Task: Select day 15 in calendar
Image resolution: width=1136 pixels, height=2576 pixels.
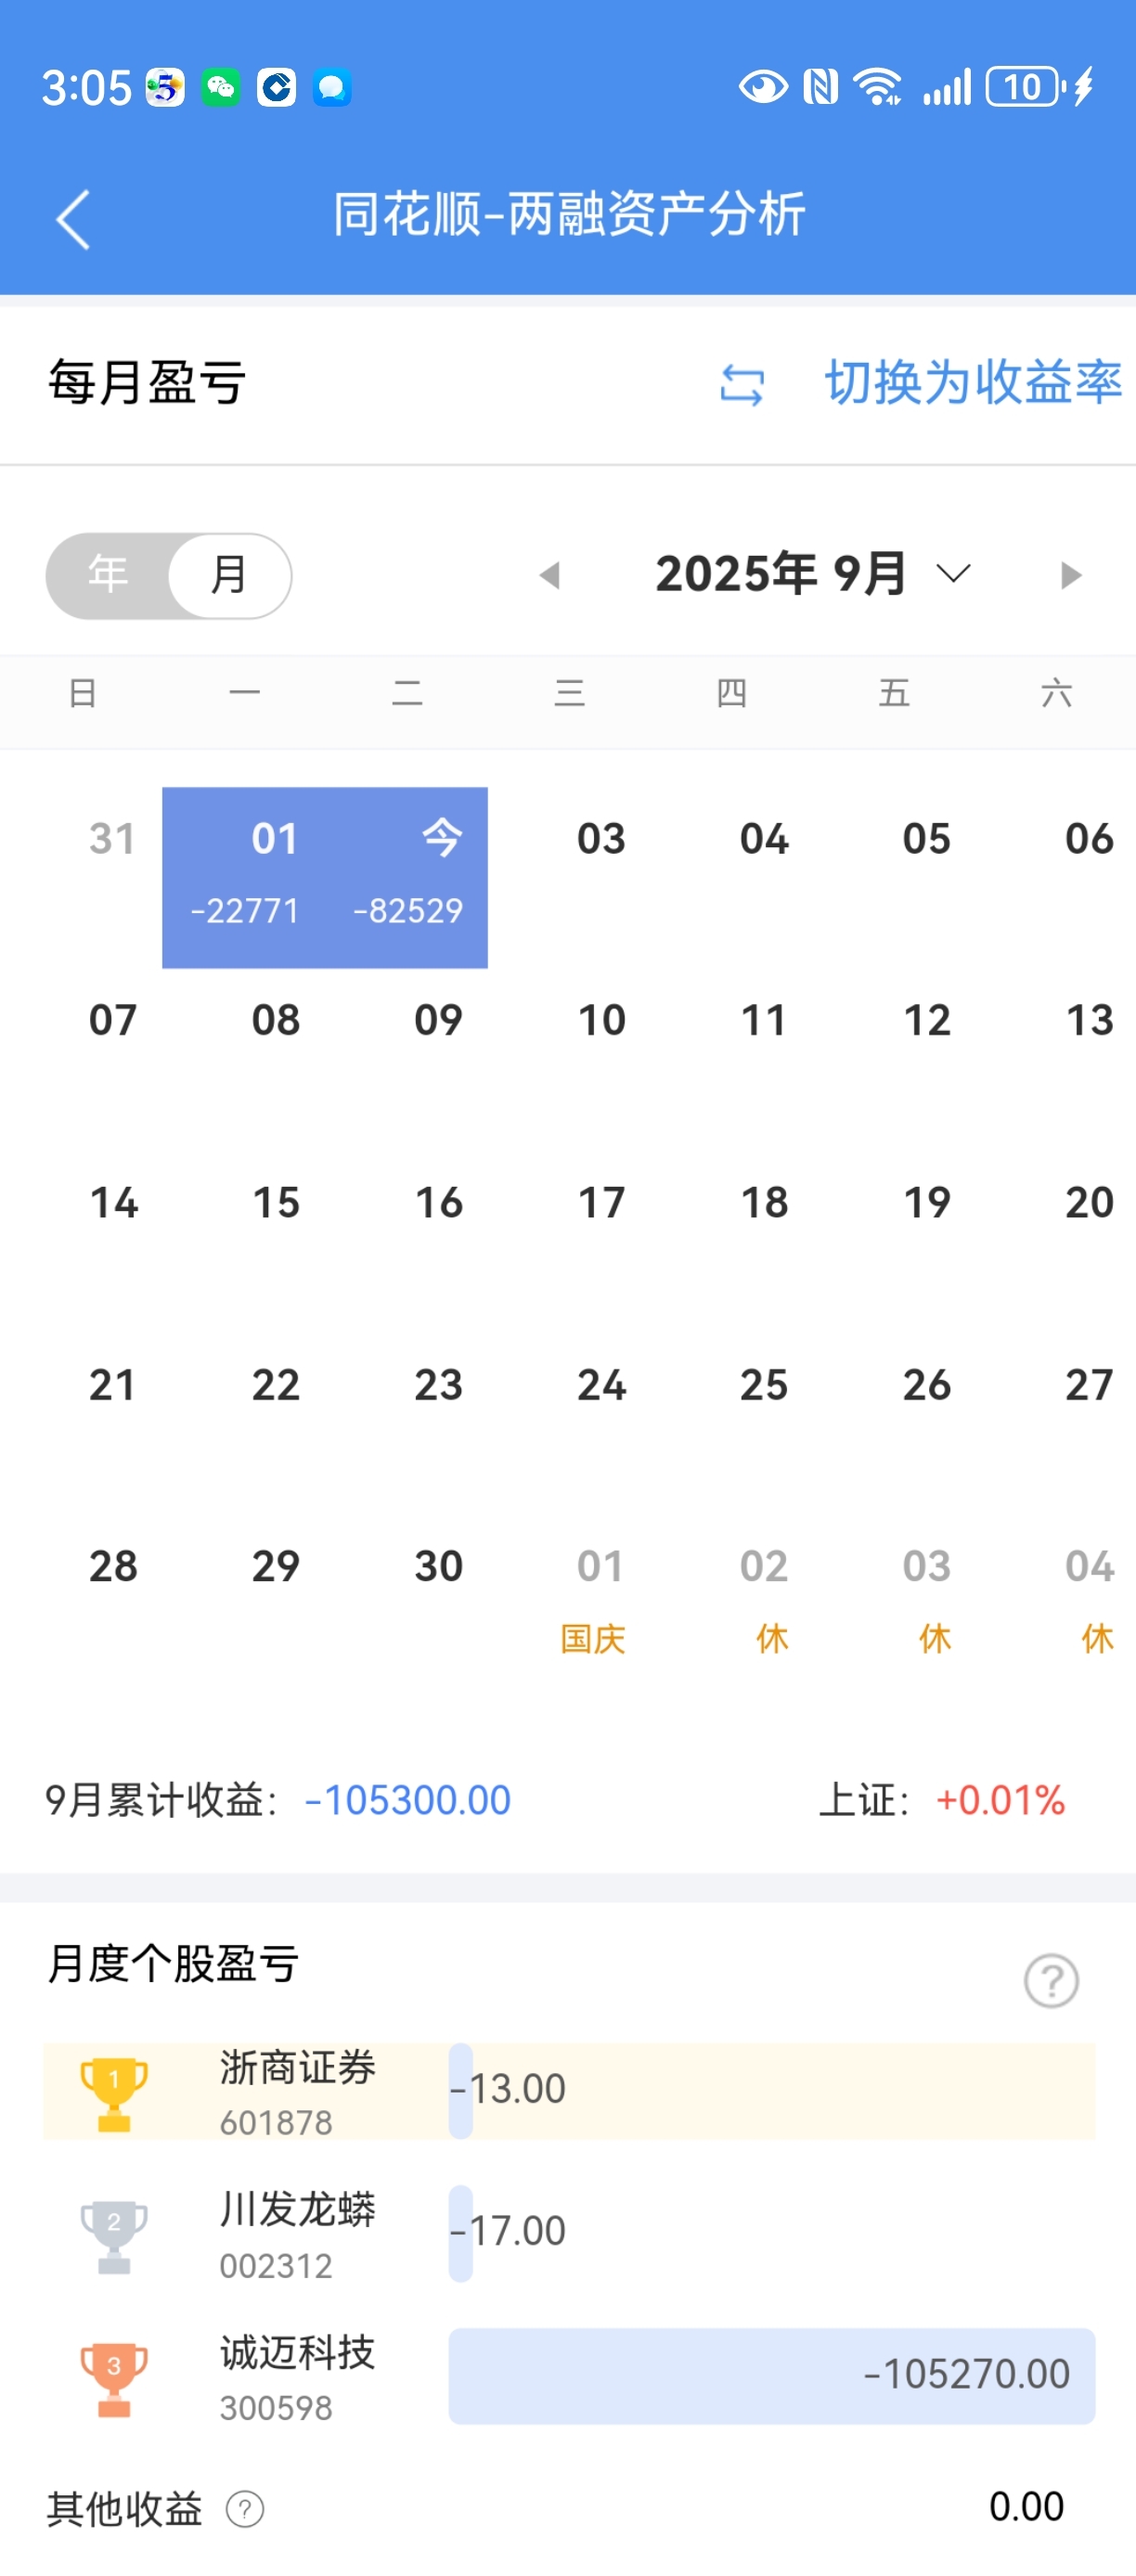Action: (x=276, y=1202)
